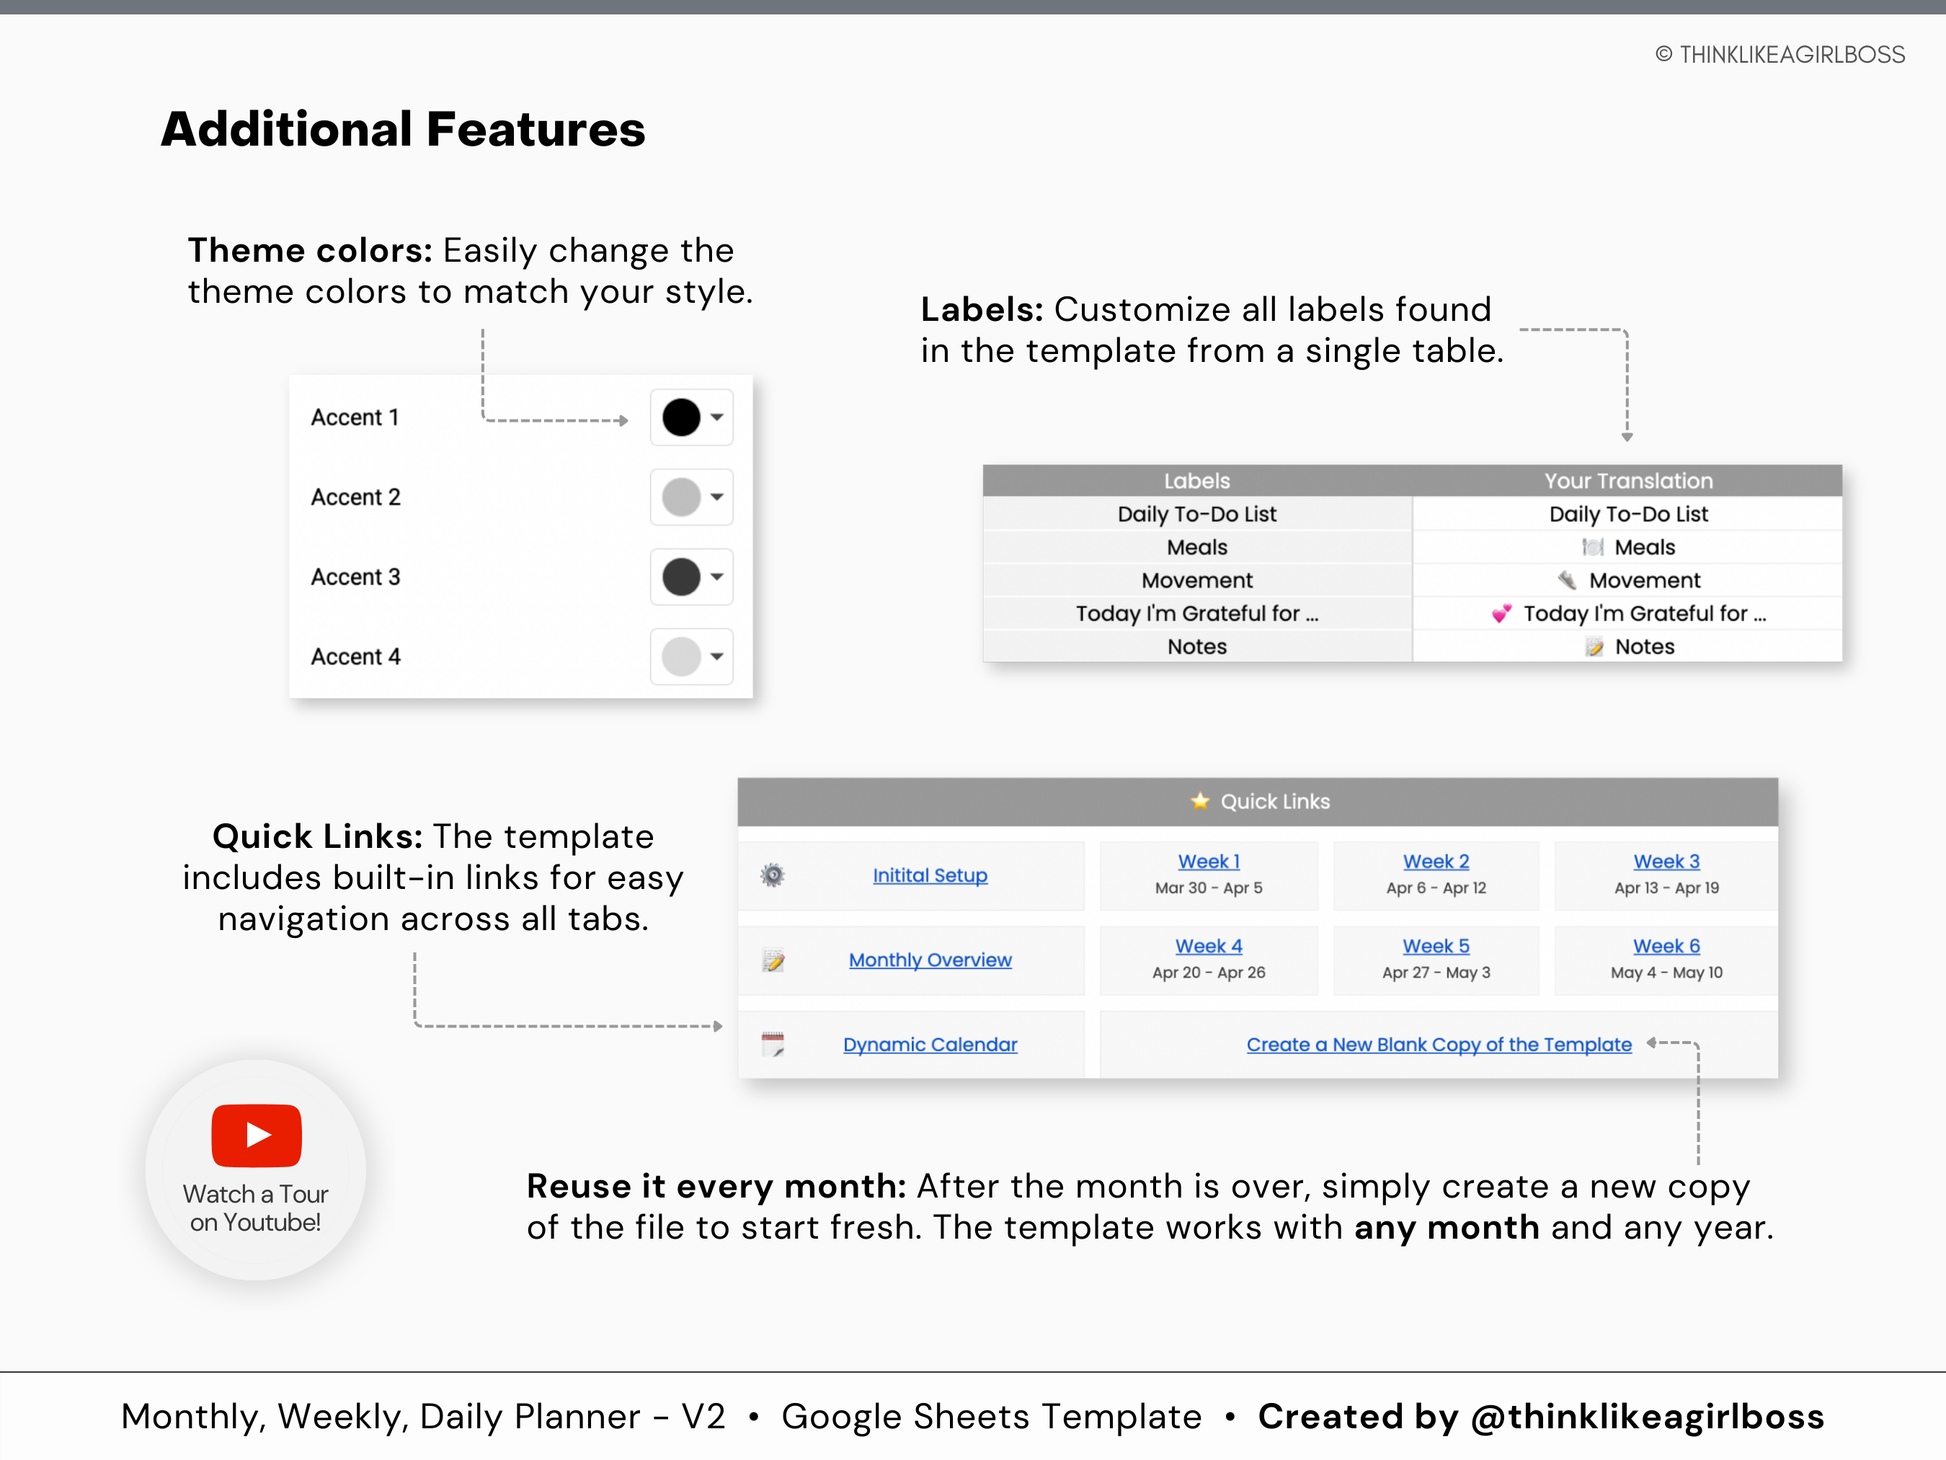Image resolution: width=1946 pixels, height=1460 pixels.
Task: Select the Daily To-Do List translation cell
Action: tap(1627, 514)
